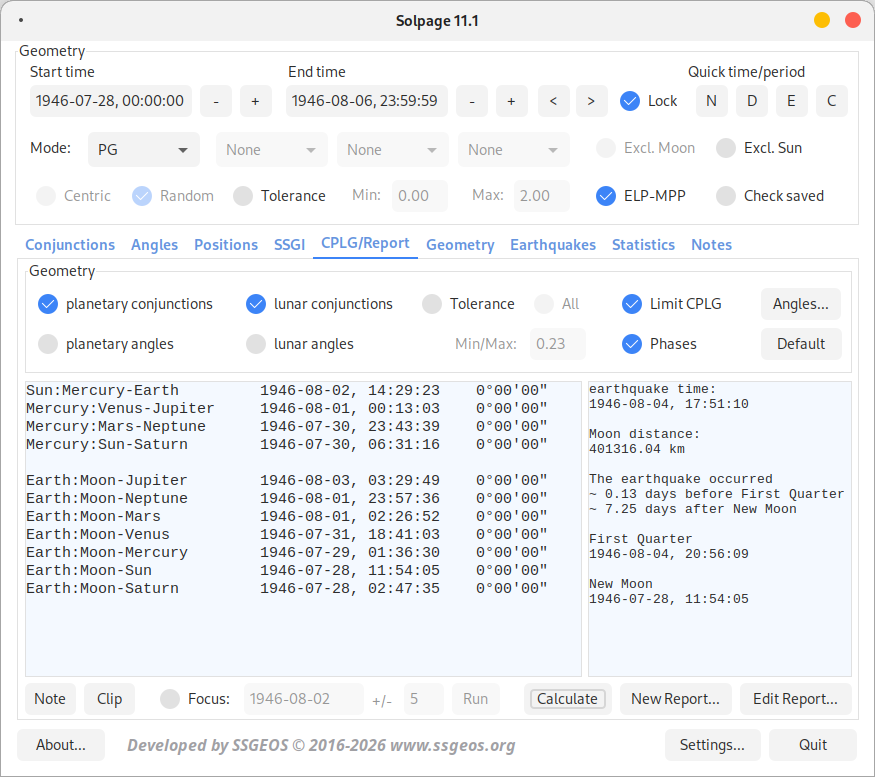
Task: Click the yellow minimize window button
Action: pos(822,21)
